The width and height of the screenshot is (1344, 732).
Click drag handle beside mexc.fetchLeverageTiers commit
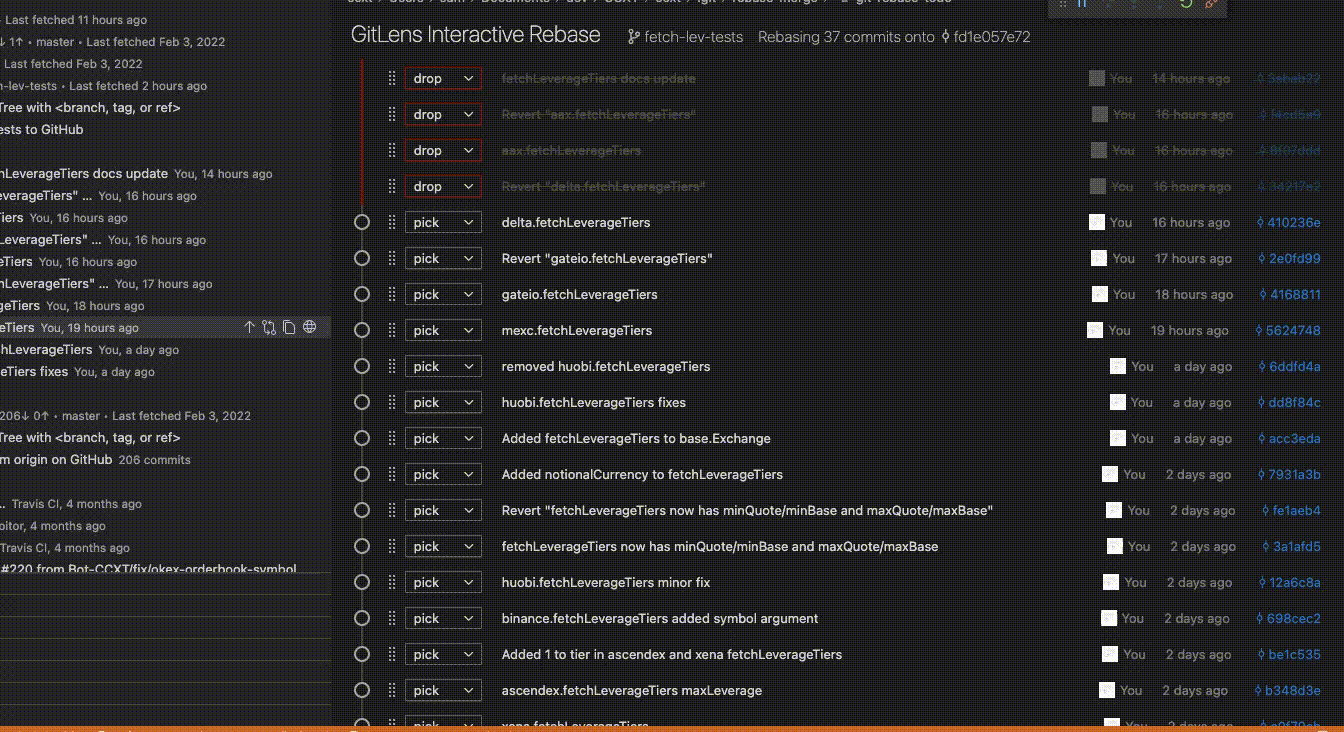coord(392,330)
